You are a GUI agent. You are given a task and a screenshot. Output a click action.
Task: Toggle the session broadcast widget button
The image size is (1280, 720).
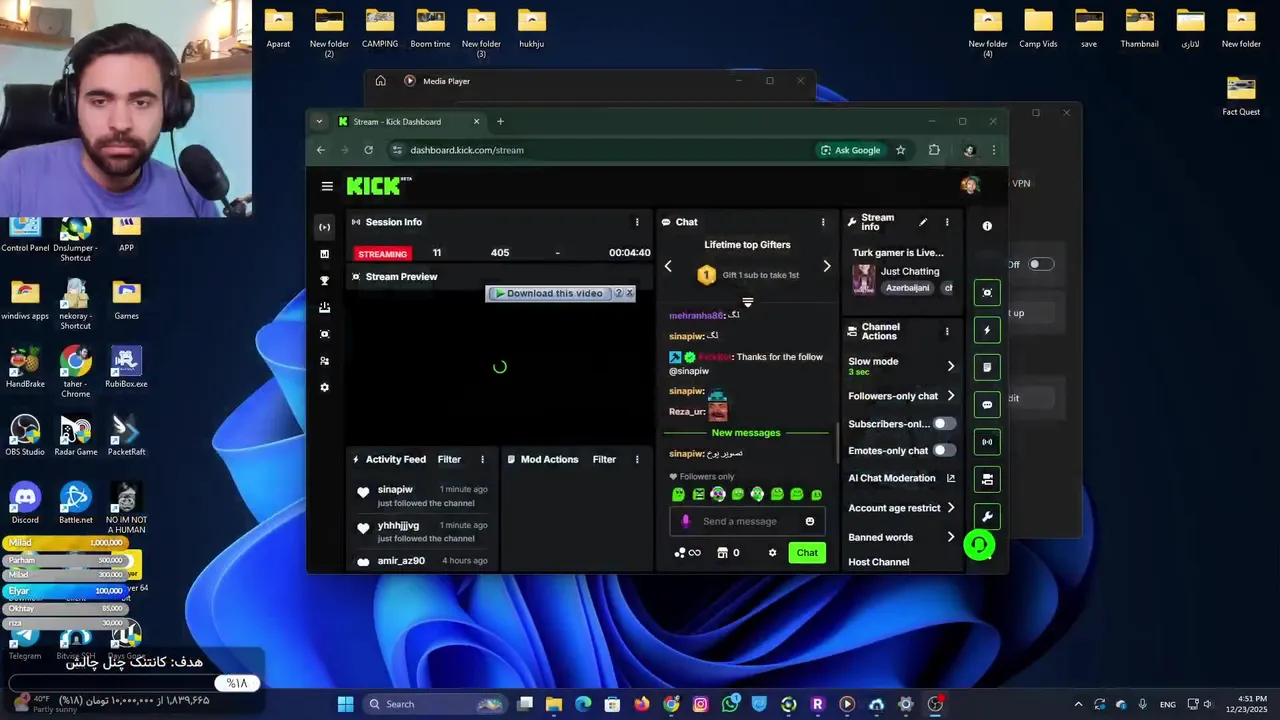coord(987,442)
